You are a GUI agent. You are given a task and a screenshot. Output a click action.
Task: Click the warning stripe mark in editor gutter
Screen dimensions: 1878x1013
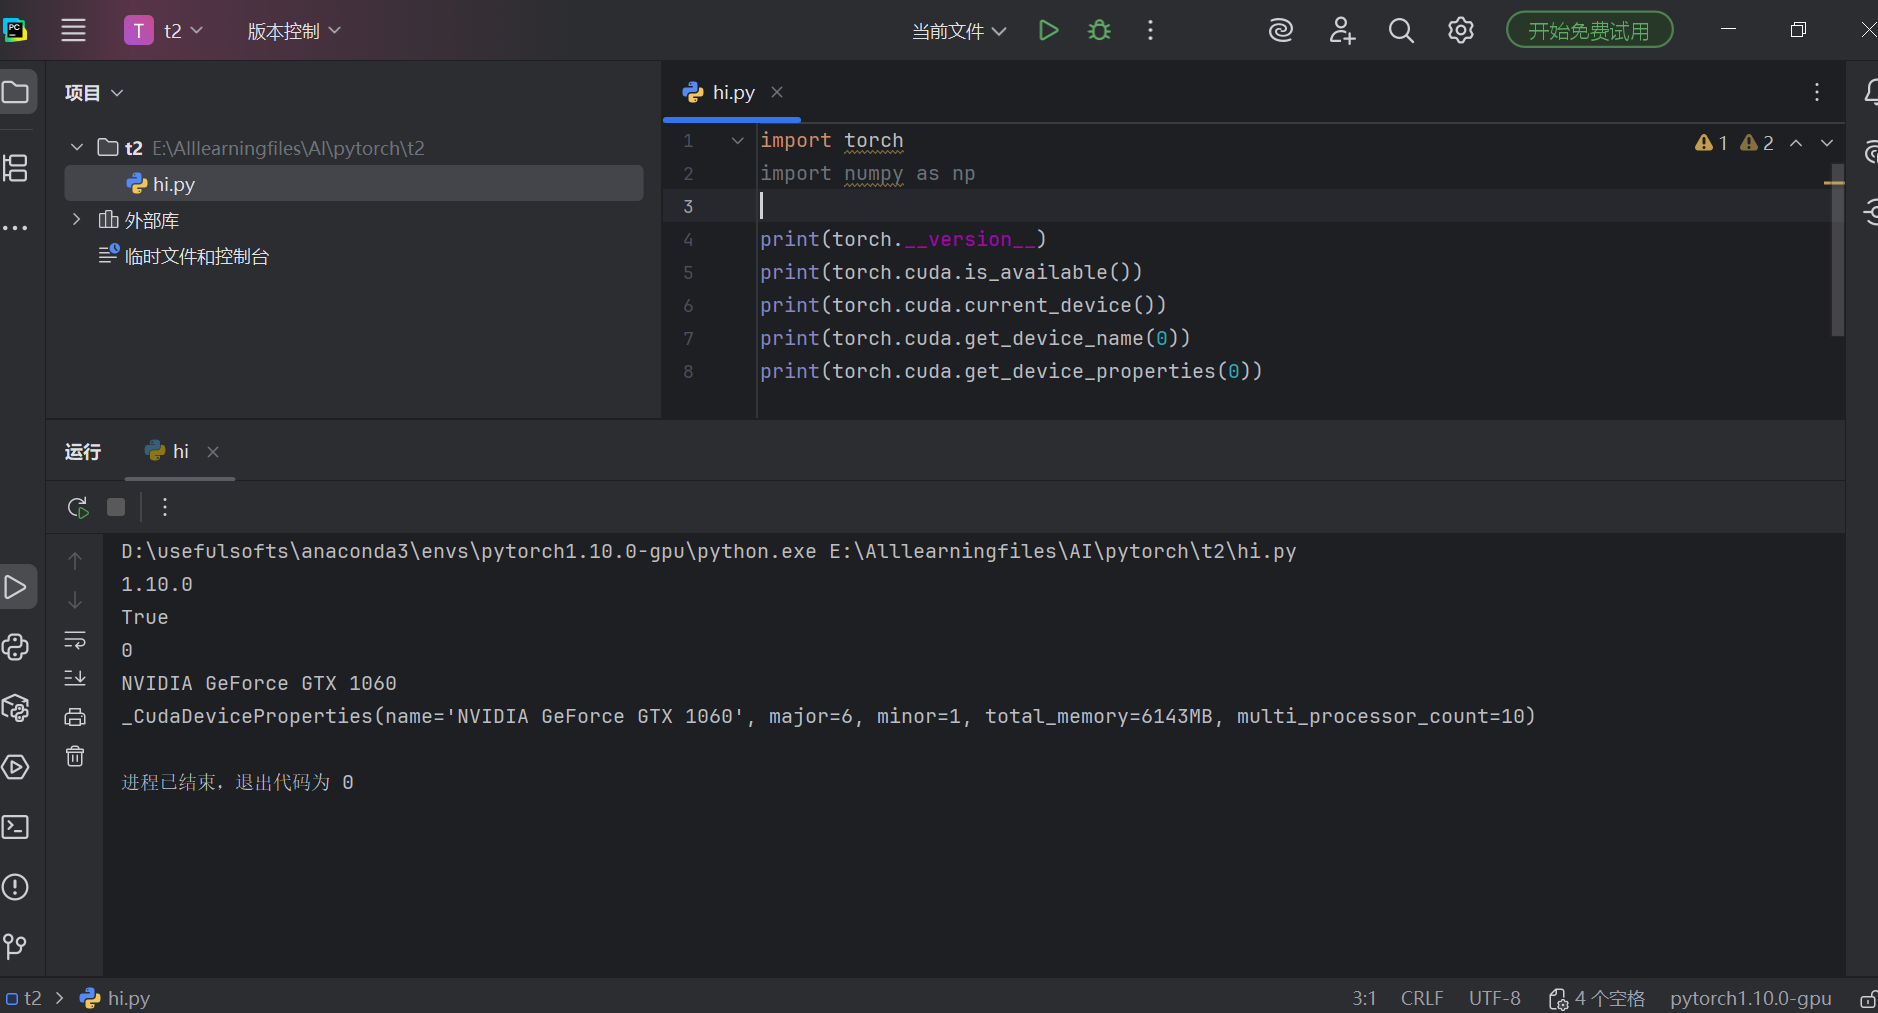pos(1834,182)
